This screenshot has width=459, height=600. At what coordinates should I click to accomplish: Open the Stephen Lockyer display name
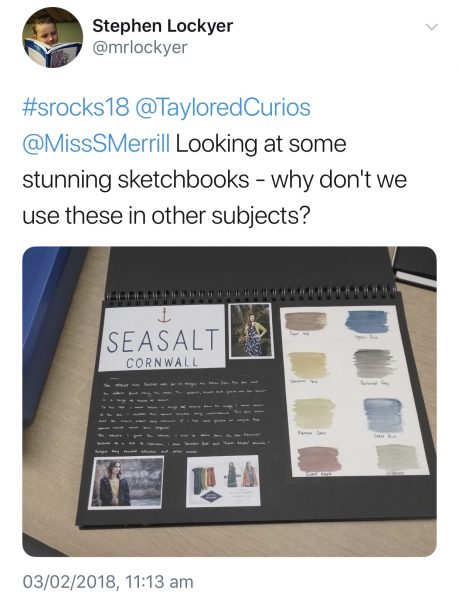coord(163,26)
